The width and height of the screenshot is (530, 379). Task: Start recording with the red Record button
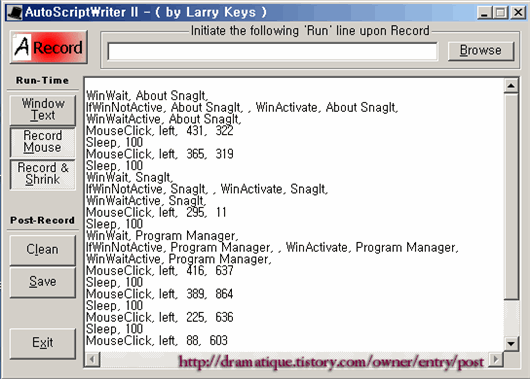point(49,47)
